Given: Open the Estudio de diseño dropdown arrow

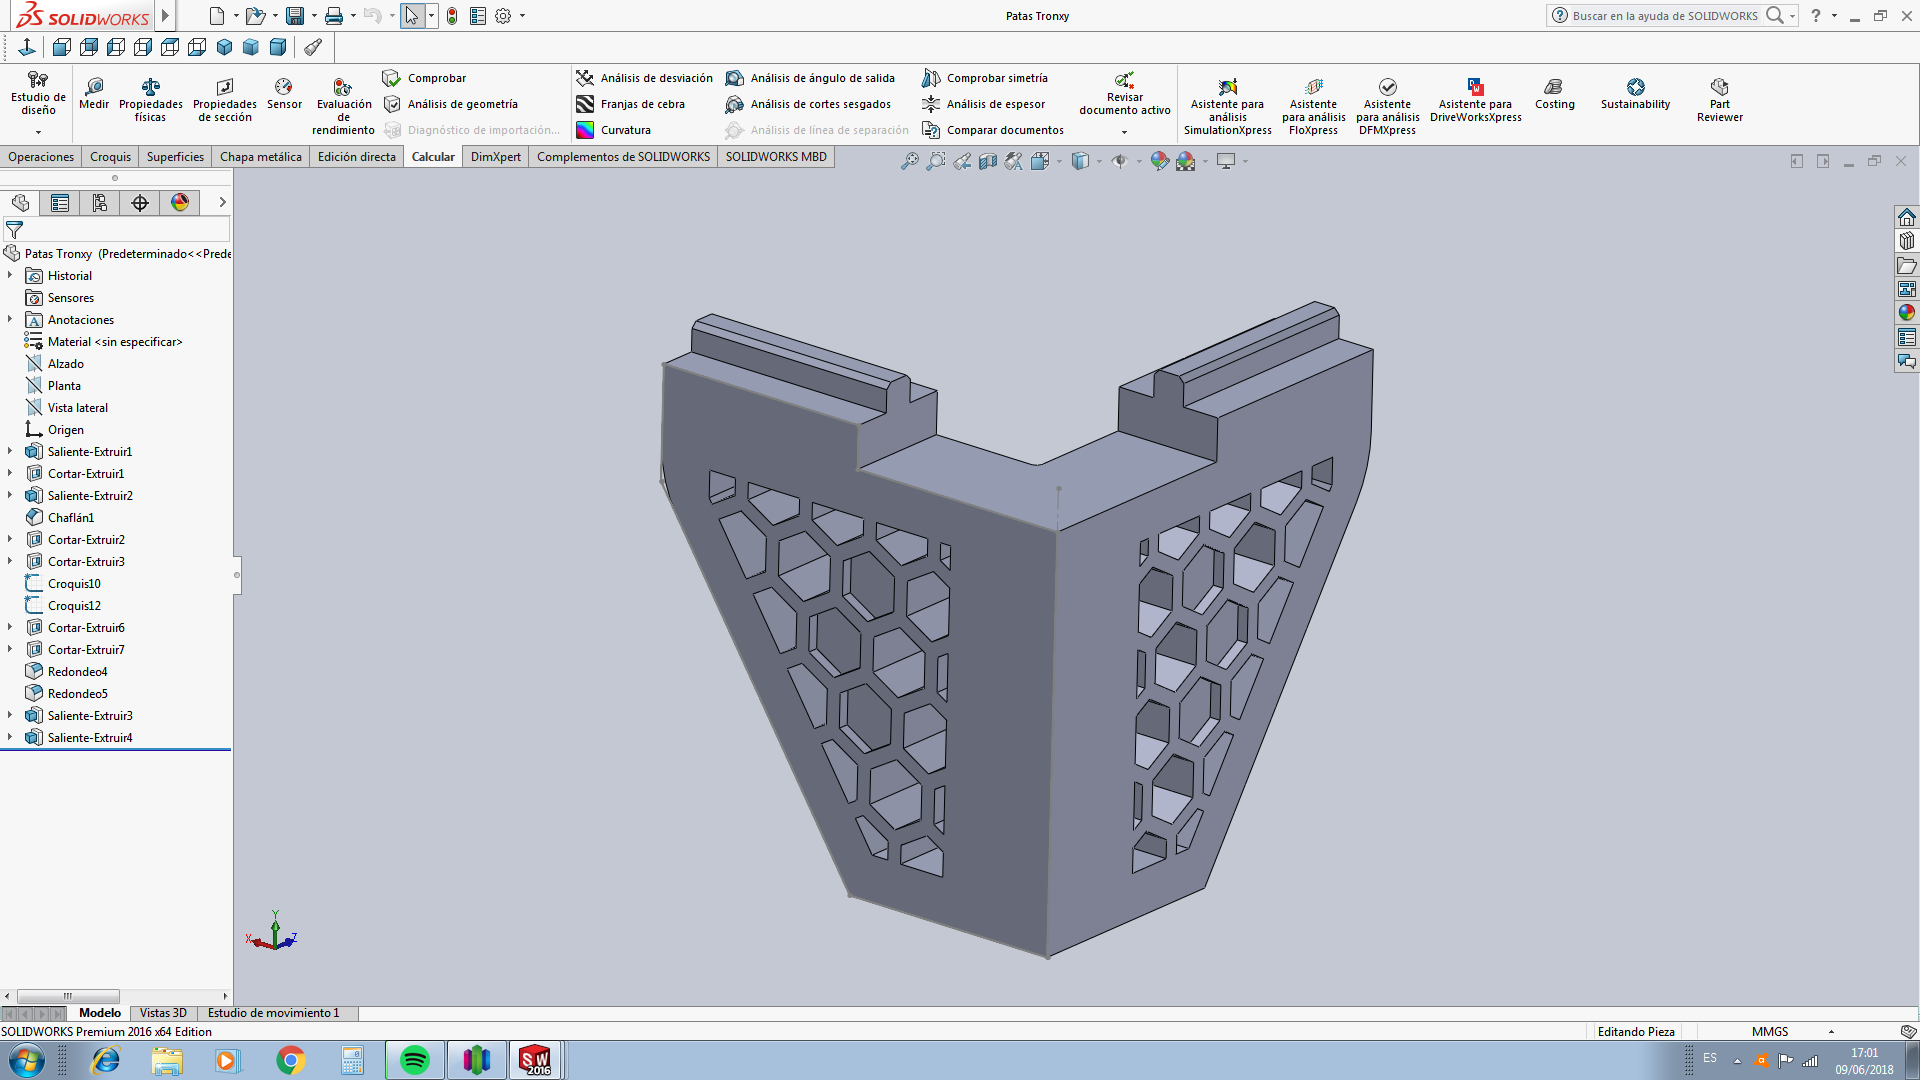Looking at the screenshot, I should pos(38,132).
